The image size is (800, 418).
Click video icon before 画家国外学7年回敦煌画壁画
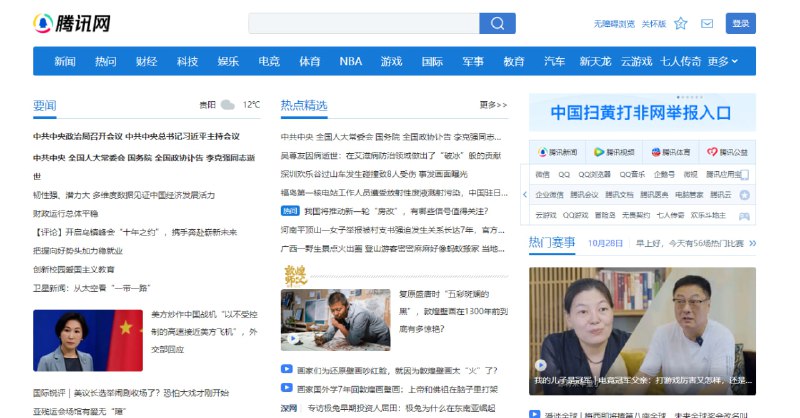point(287,388)
